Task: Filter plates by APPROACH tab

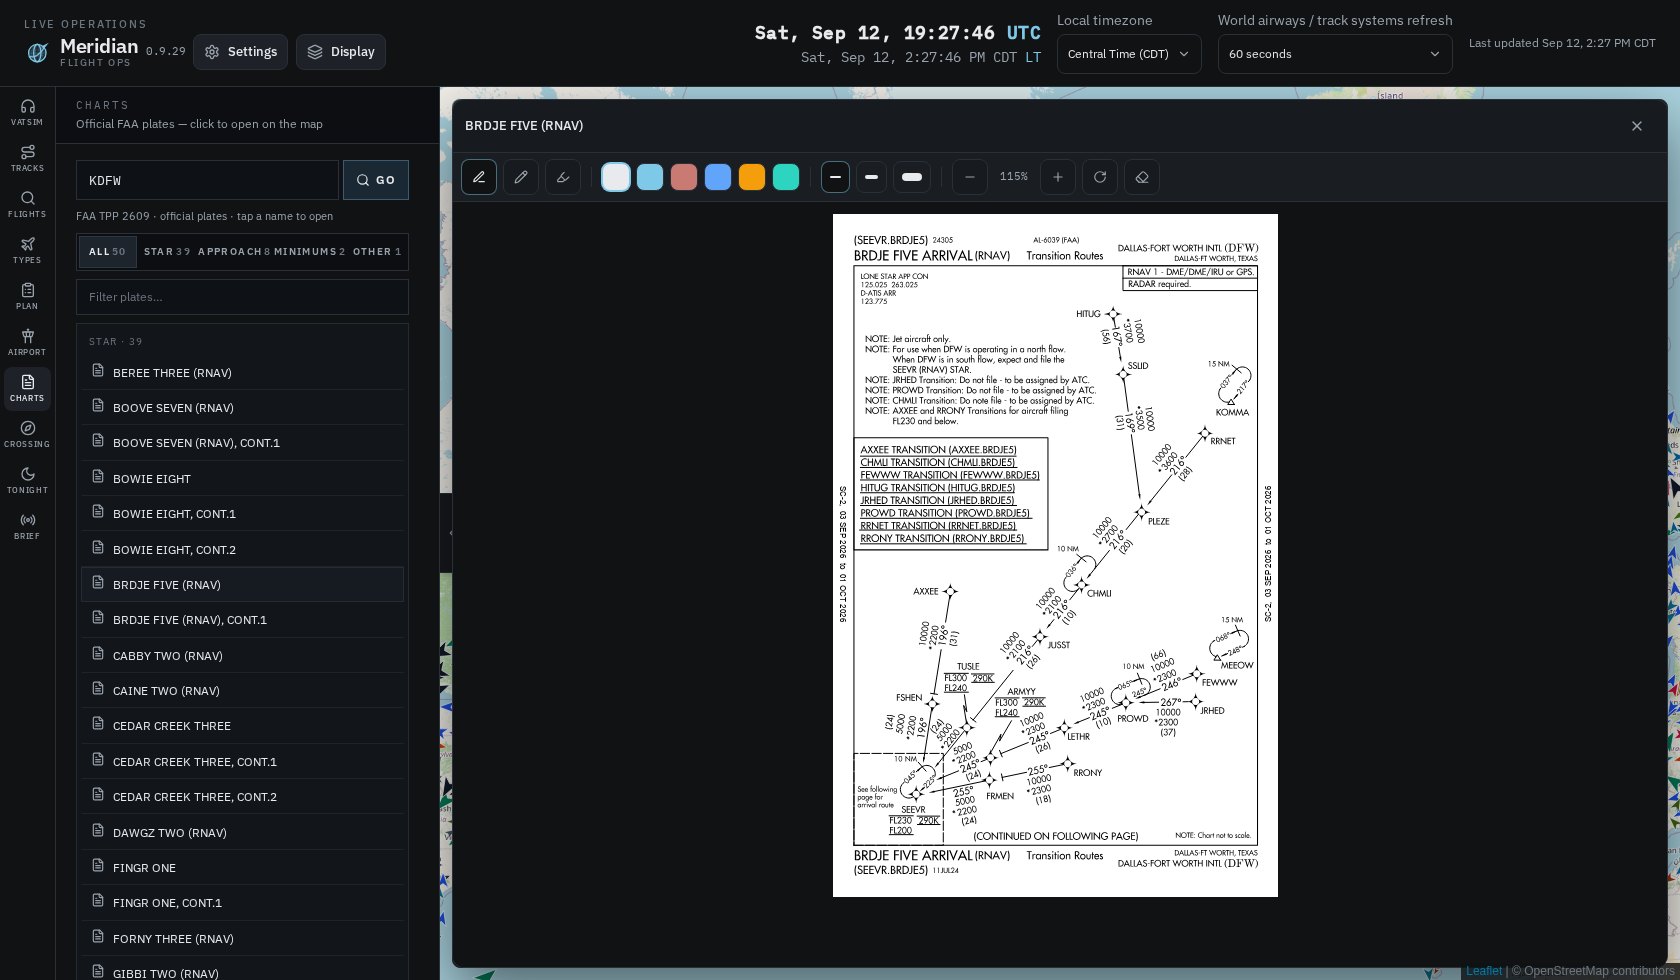Action: click(234, 252)
